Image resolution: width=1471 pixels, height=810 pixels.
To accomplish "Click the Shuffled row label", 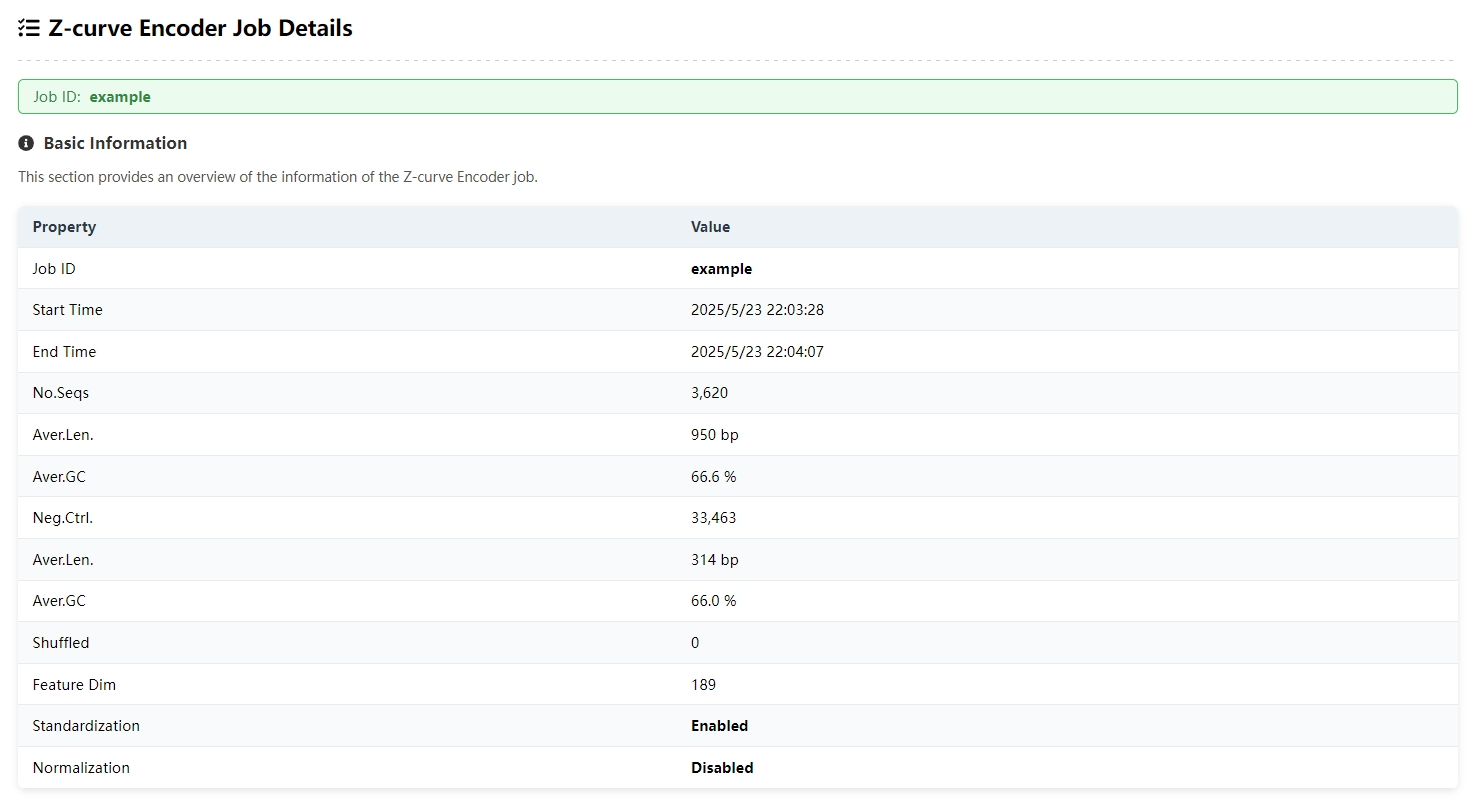I will (x=60, y=643).
